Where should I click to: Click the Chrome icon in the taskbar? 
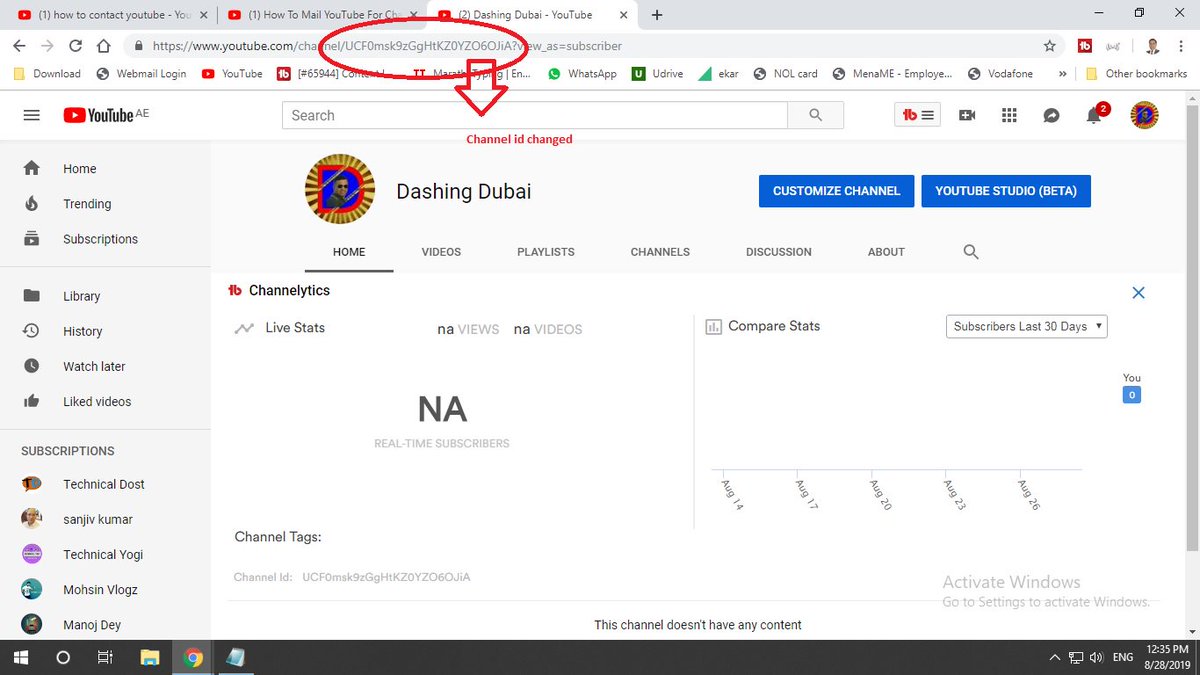click(x=193, y=657)
